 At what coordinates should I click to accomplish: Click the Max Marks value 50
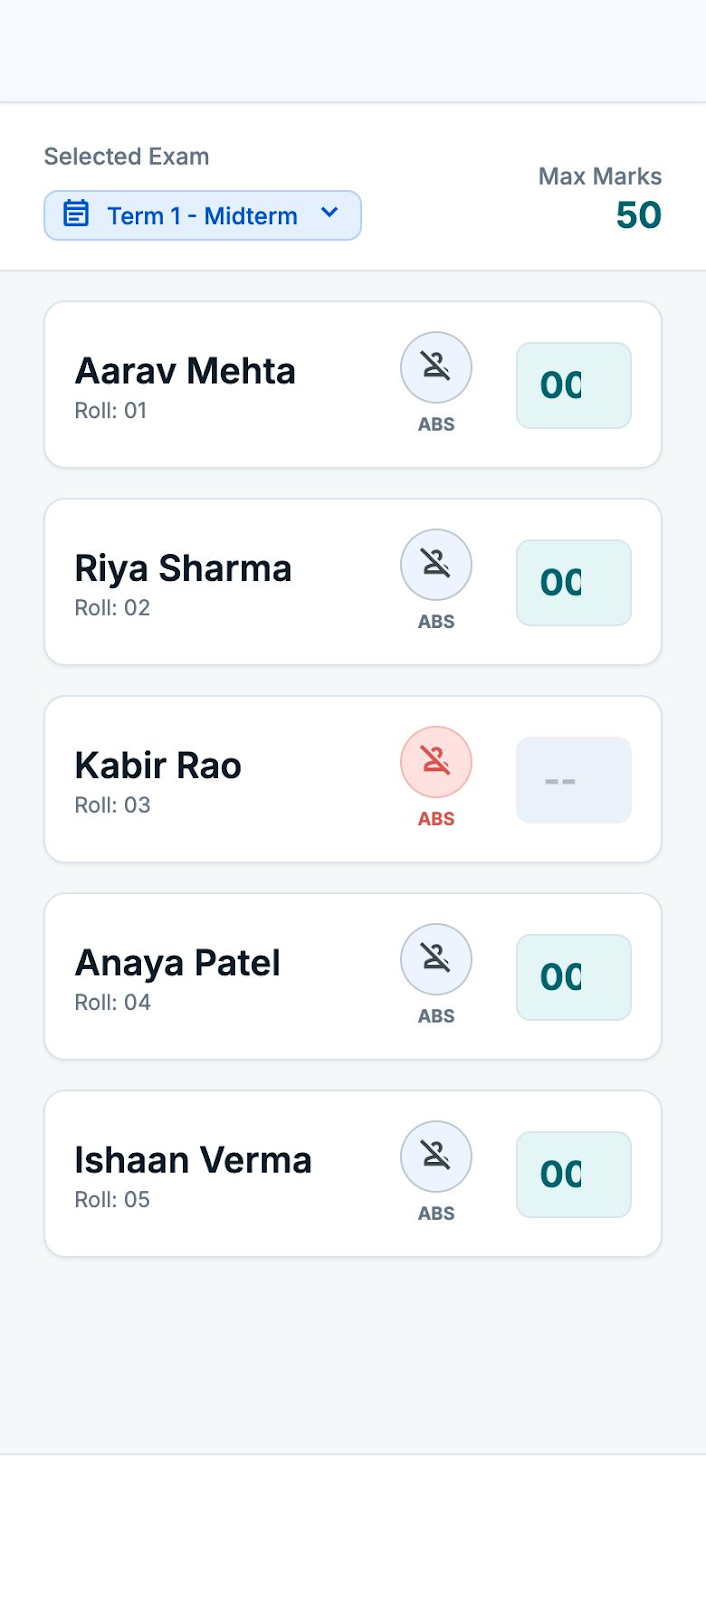(639, 215)
